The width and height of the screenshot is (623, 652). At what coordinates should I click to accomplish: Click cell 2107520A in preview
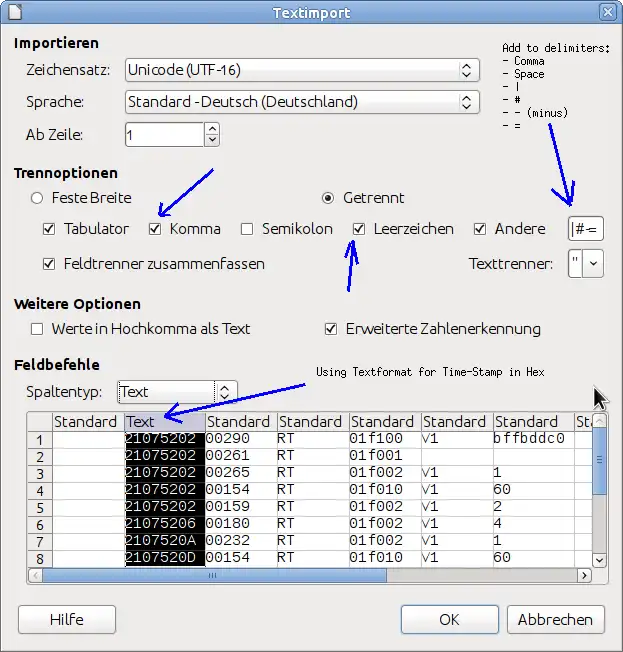point(165,541)
